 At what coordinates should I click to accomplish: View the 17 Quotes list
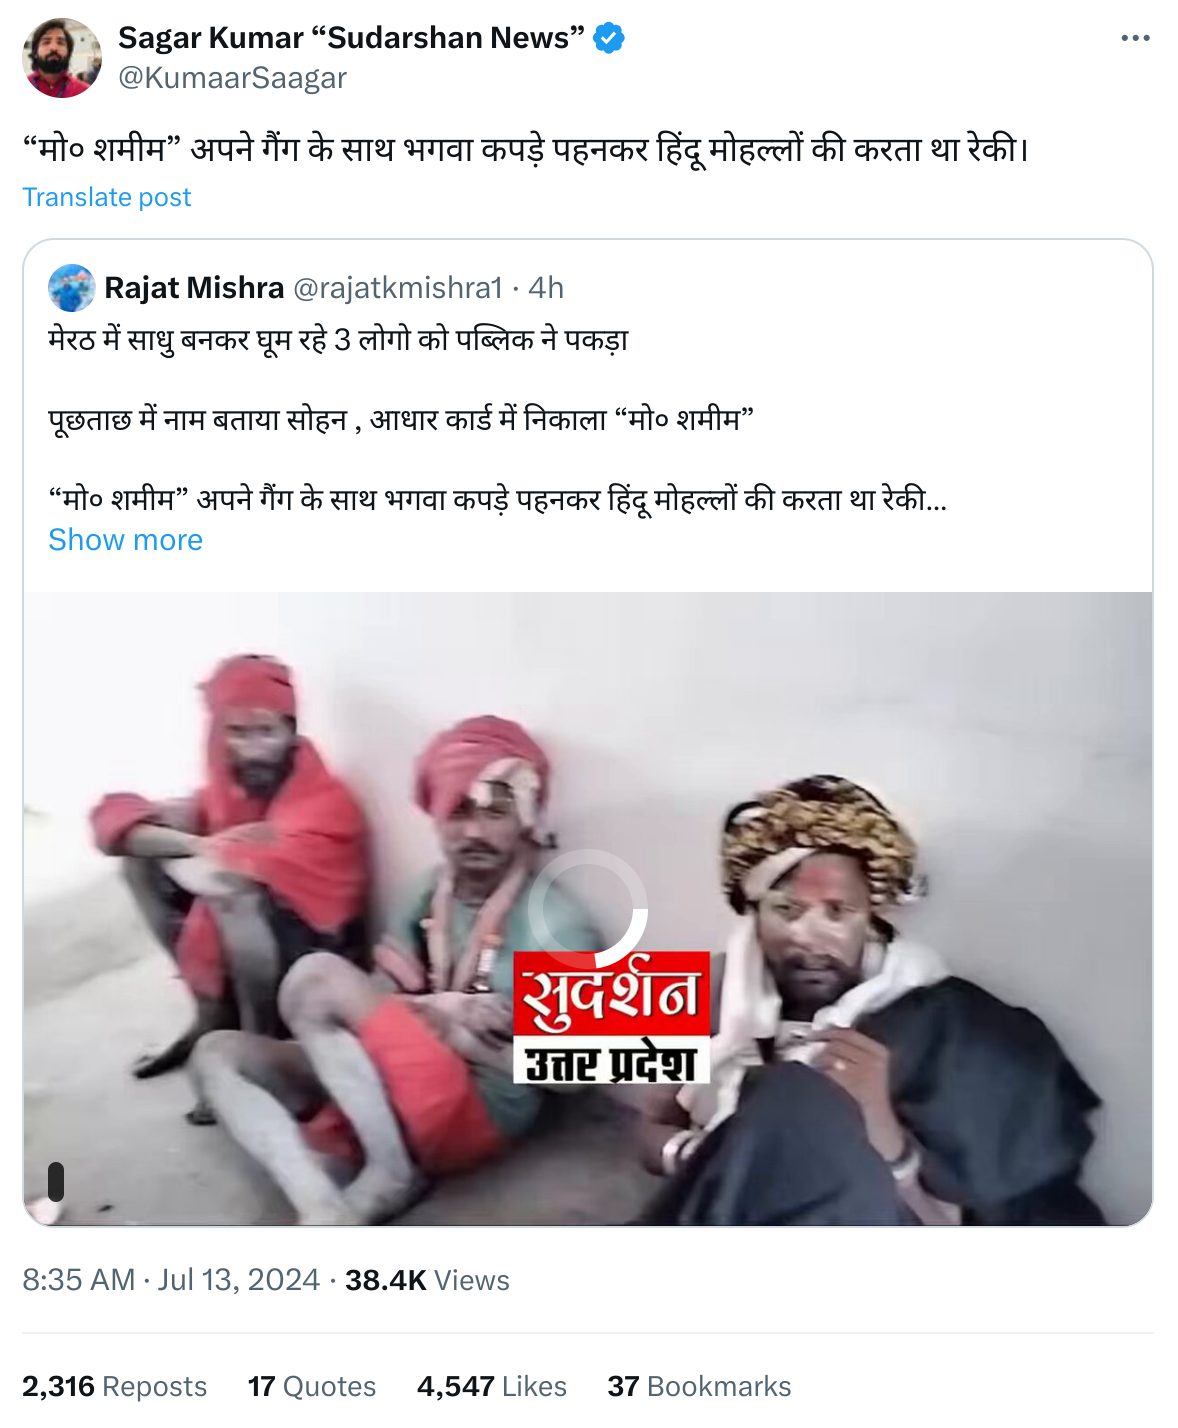pyautogui.click(x=312, y=1386)
